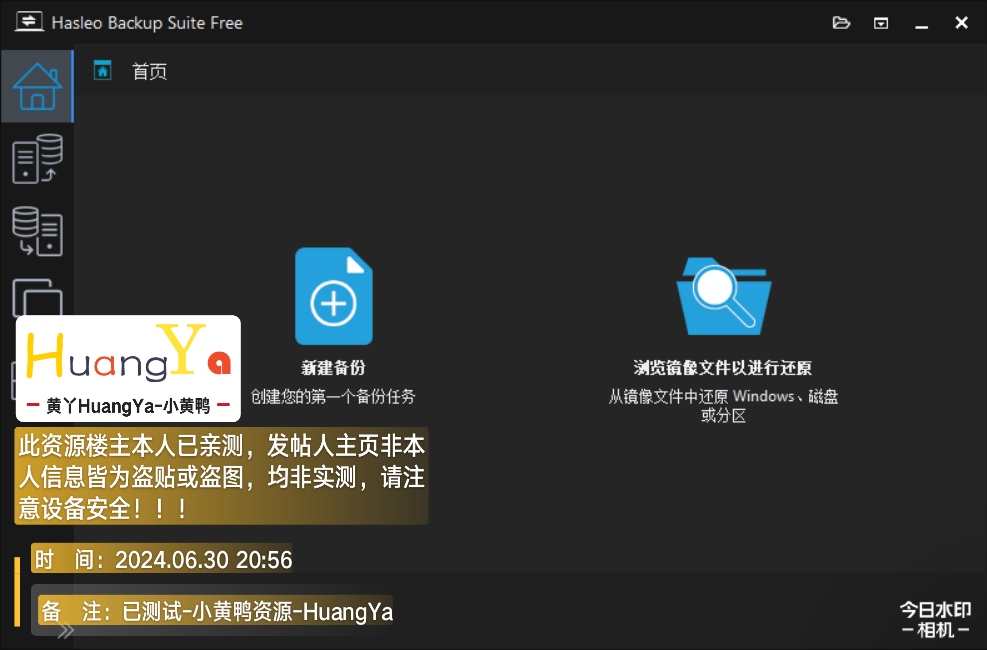
Task: Click the 浏览镜像文件以进行还原 label
Action: point(723,367)
